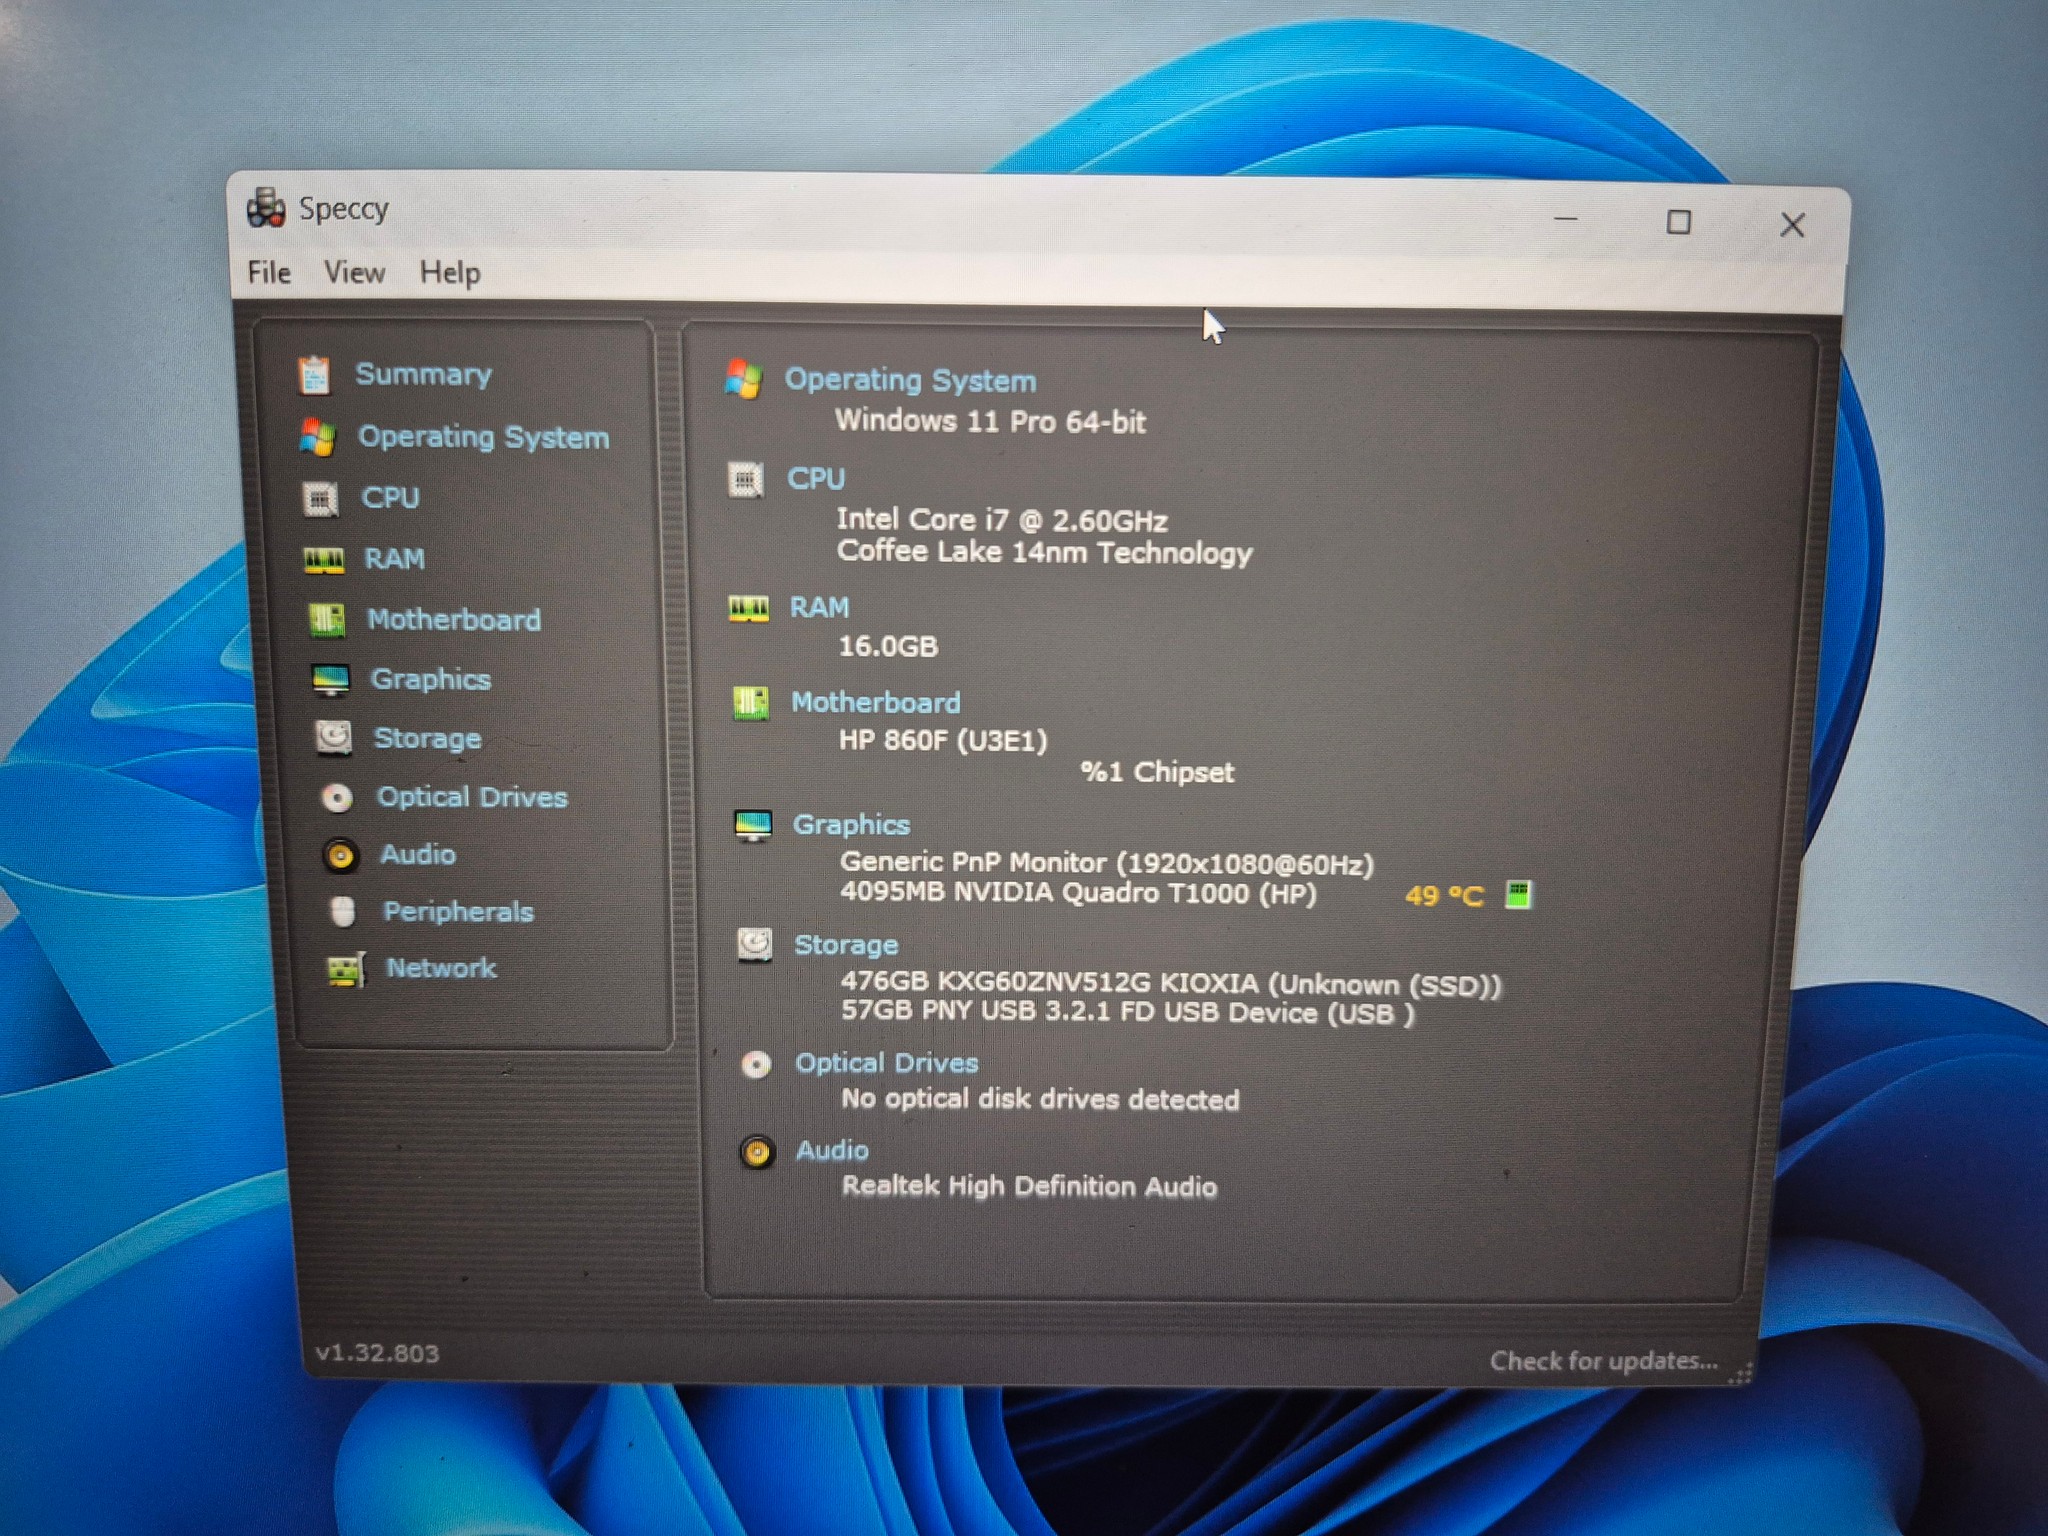Image resolution: width=2048 pixels, height=1536 pixels.
Task: Click the Check for updates link
Action: point(1603,1361)
